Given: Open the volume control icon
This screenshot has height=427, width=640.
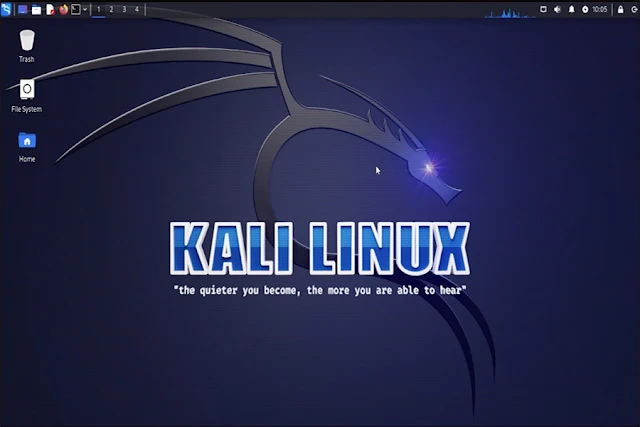Looking at the screenshot, I should [557, 9].
